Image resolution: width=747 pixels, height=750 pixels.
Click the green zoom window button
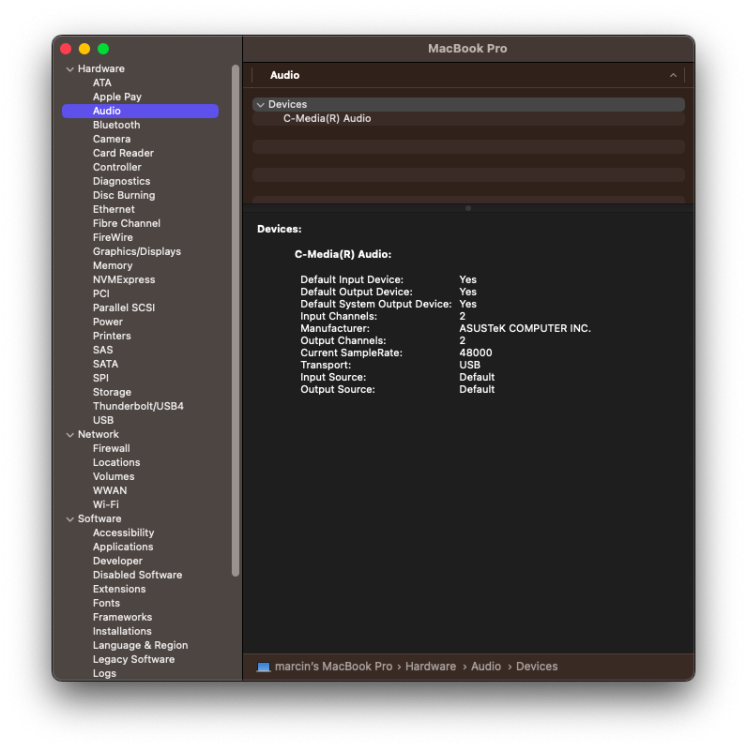tap(103, 49)
